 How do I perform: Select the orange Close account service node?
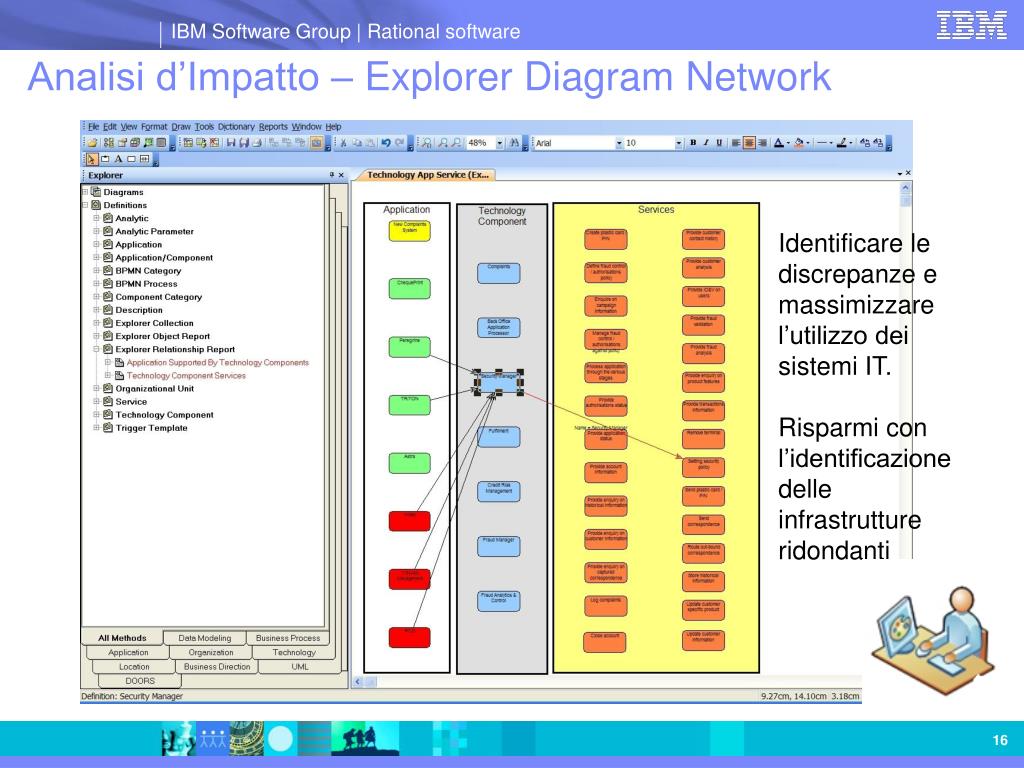605,641
